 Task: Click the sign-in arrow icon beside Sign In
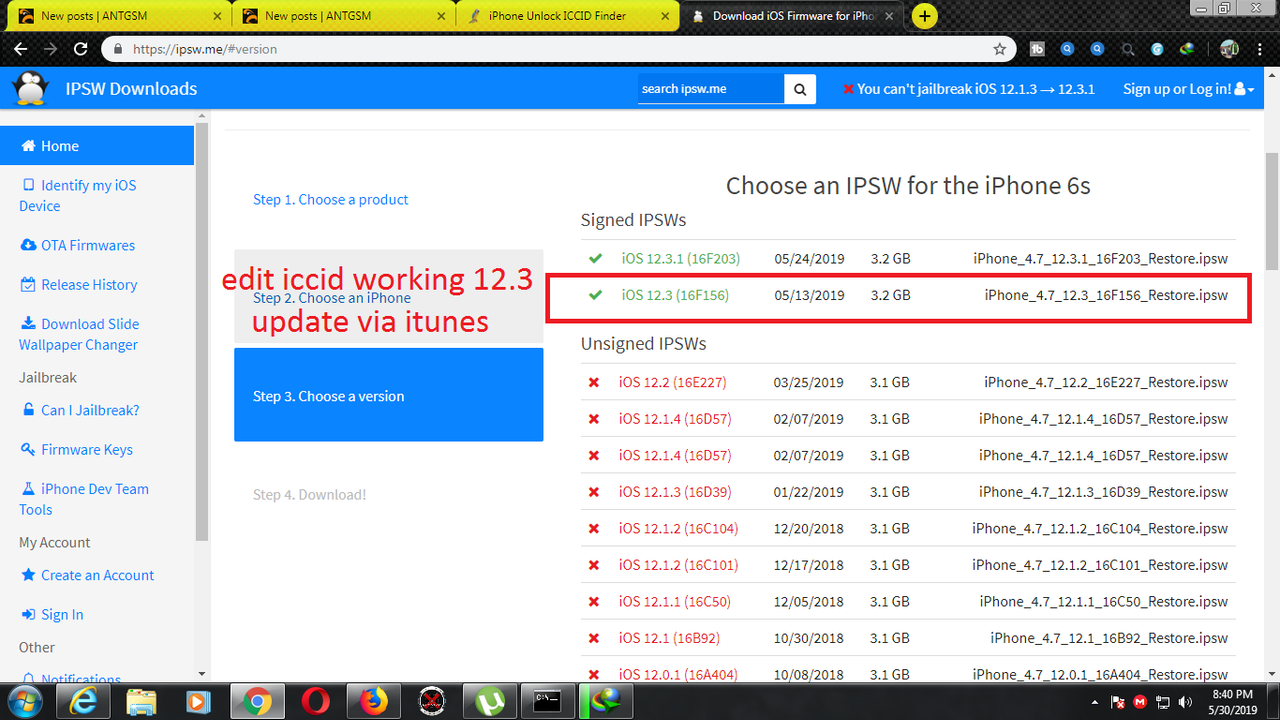(28, 615)
